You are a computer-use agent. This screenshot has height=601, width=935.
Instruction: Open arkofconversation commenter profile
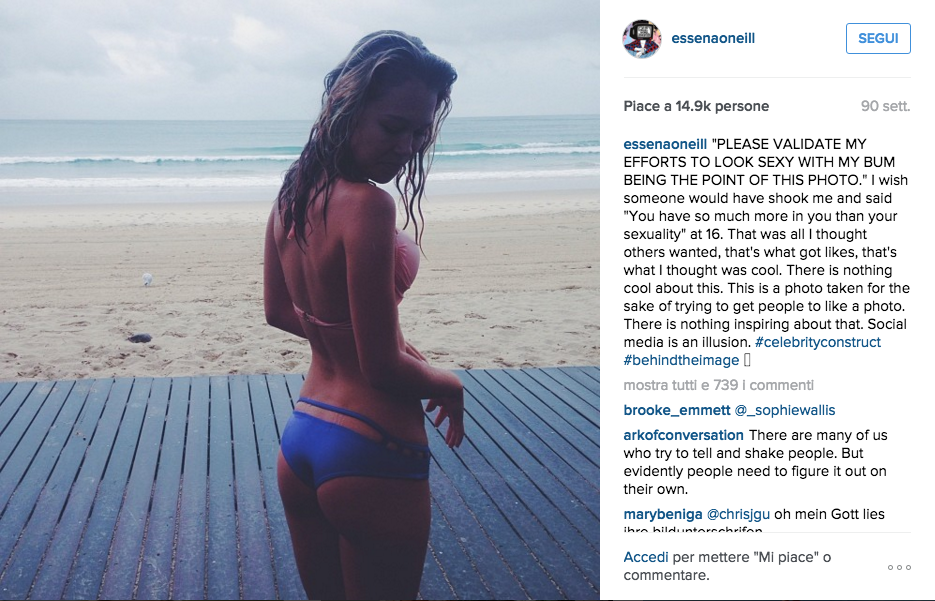coord(683,435)
